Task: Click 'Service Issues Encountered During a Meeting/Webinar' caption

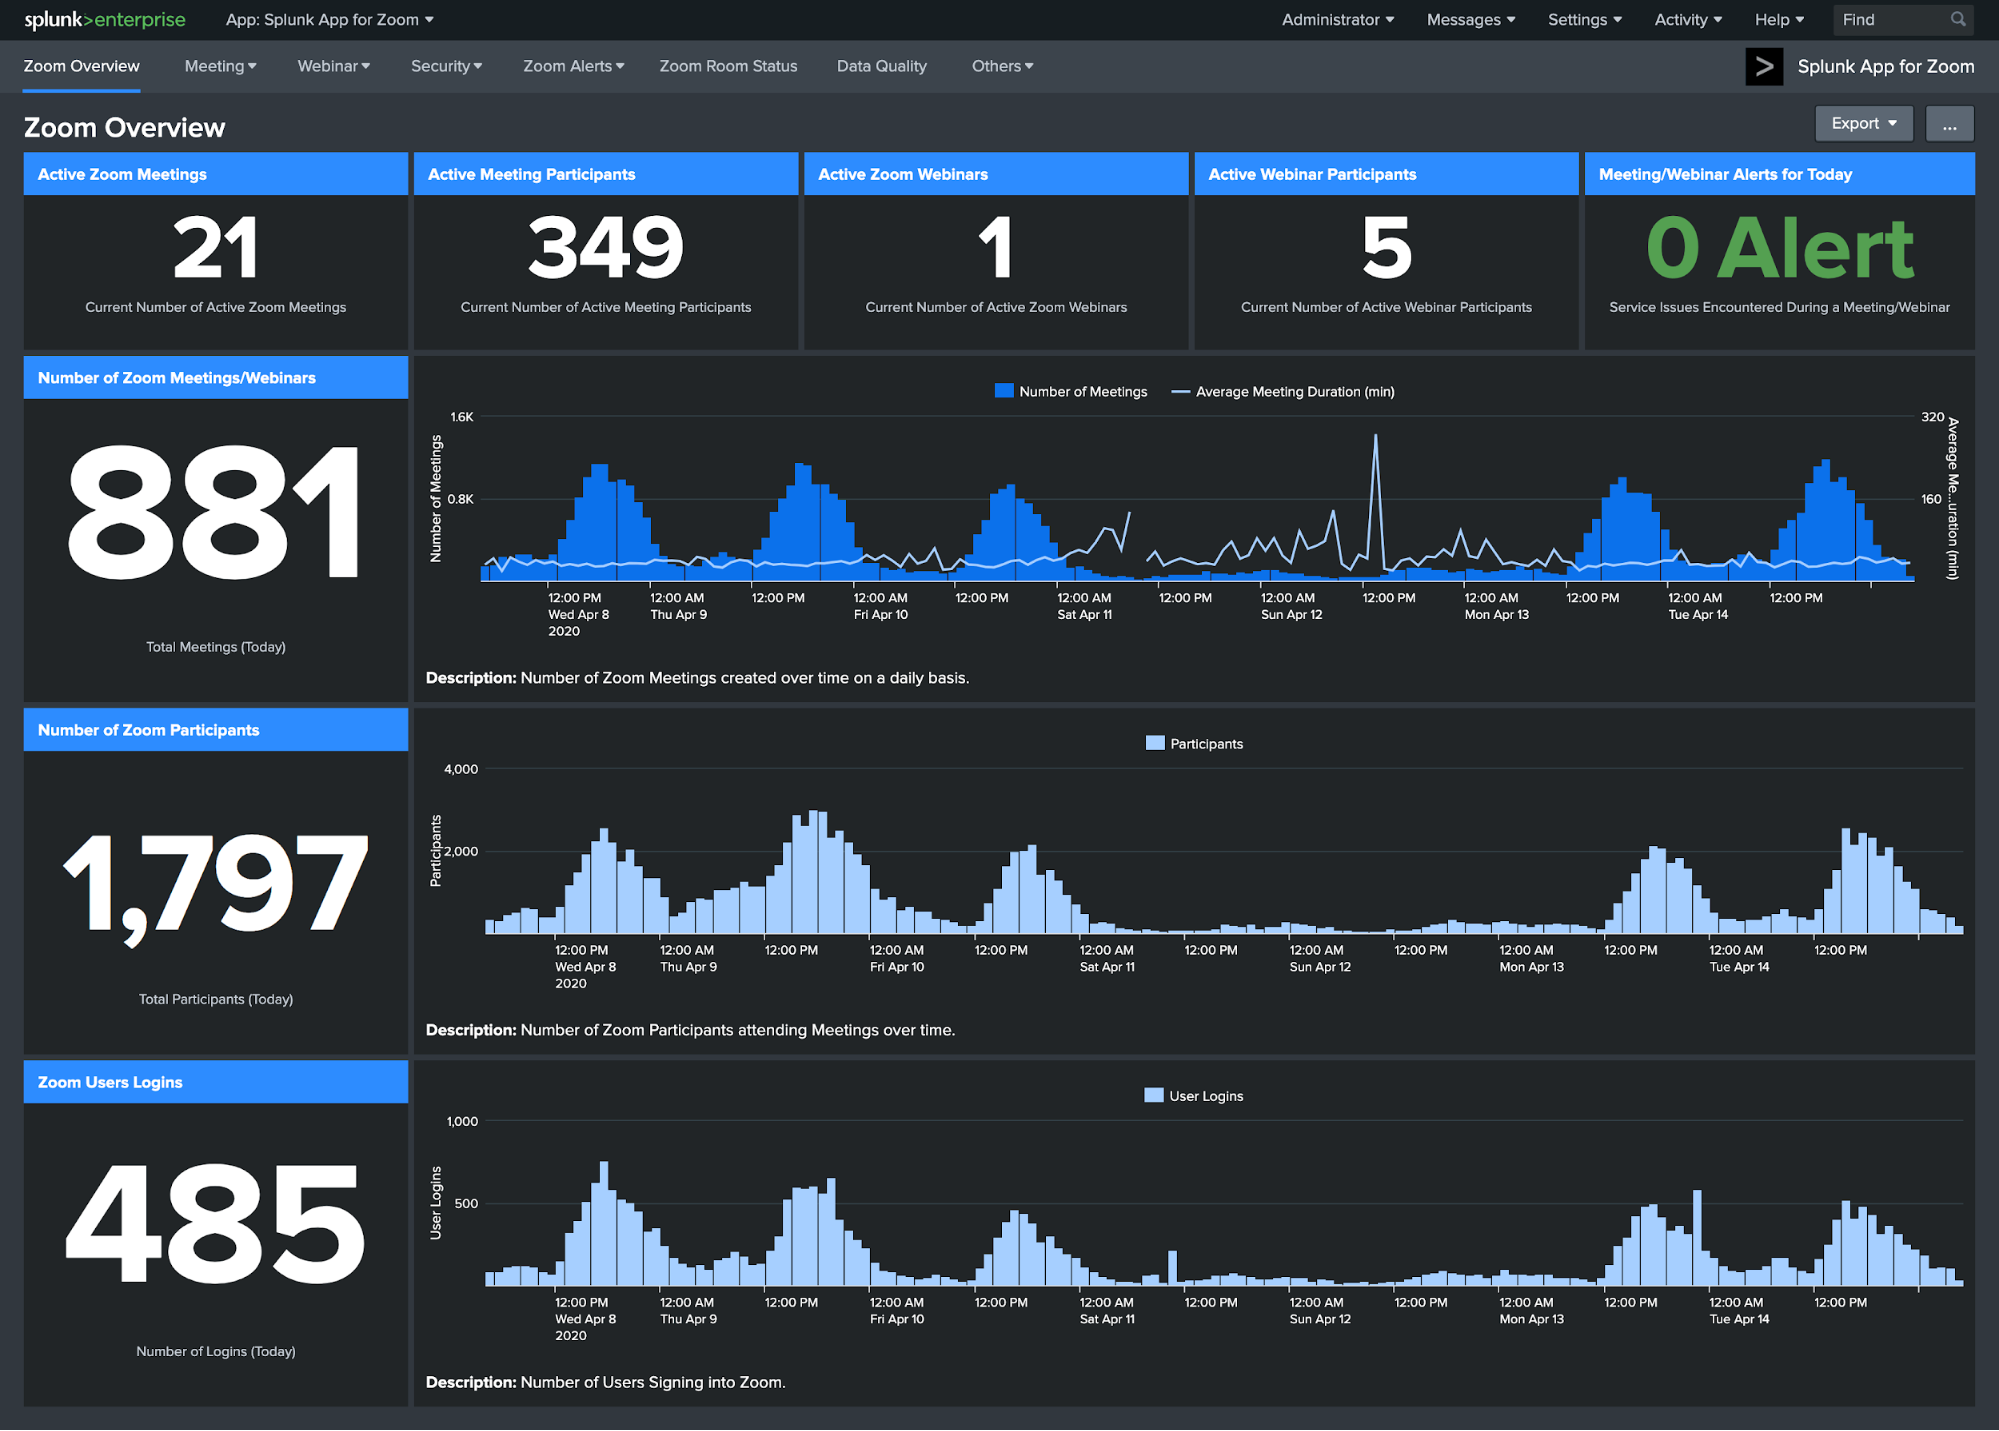Action: pos(1780,307)
